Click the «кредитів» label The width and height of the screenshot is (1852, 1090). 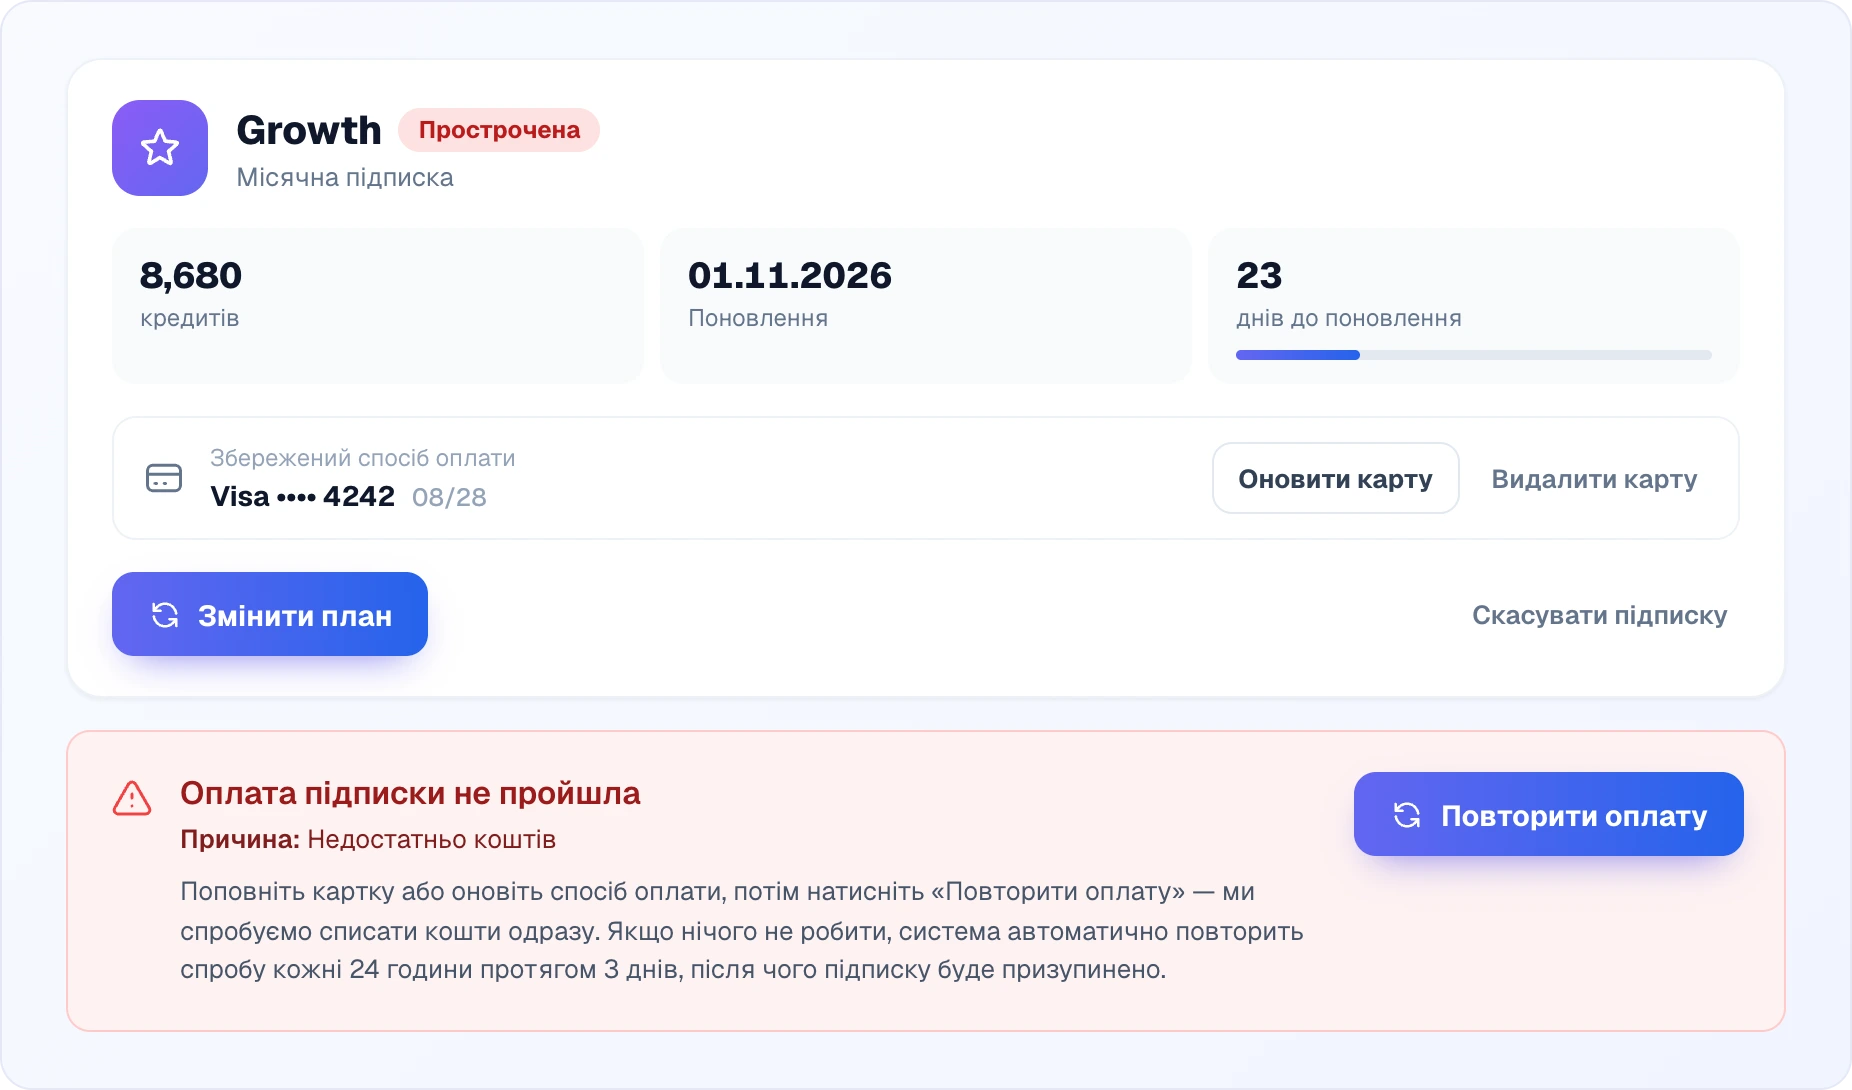click(x=190, y=318)
